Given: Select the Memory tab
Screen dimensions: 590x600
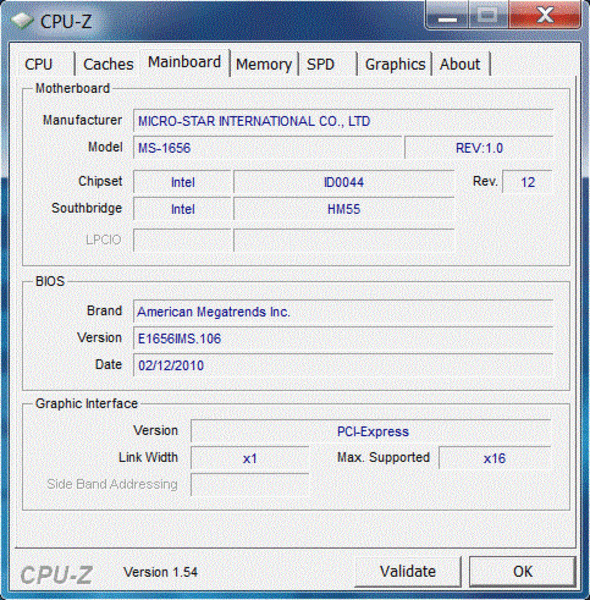Looking at the screenshot, I should coord(264,64).
